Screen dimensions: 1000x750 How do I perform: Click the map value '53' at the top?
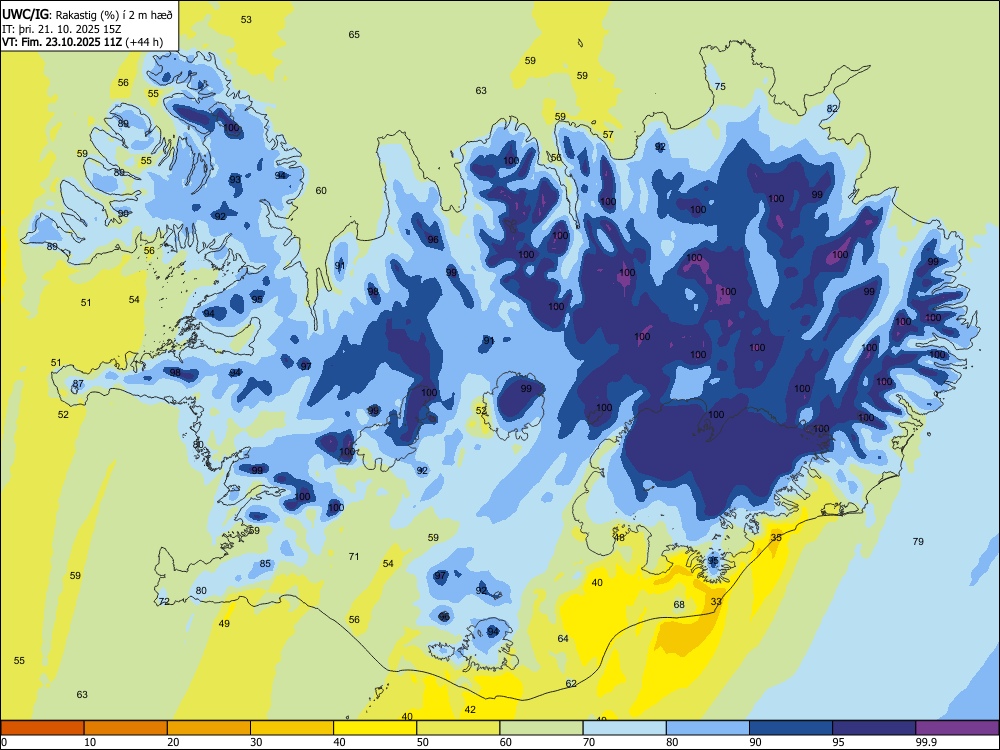[x=246, y=19]
